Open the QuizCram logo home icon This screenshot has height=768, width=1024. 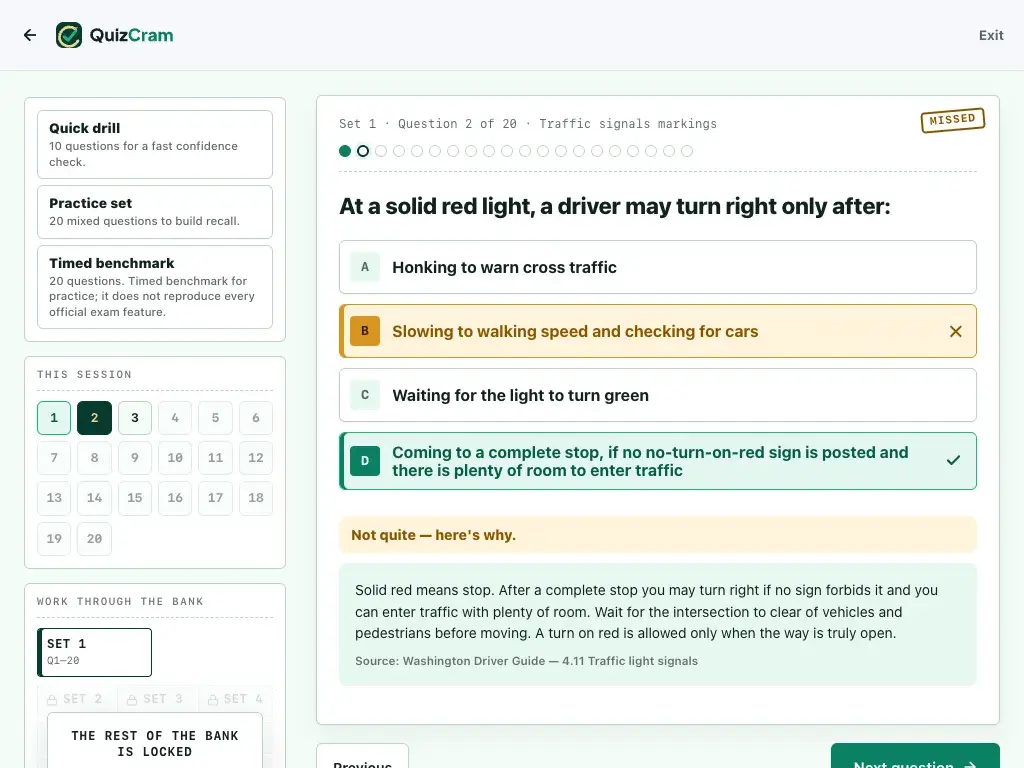[x=69, y=35]
